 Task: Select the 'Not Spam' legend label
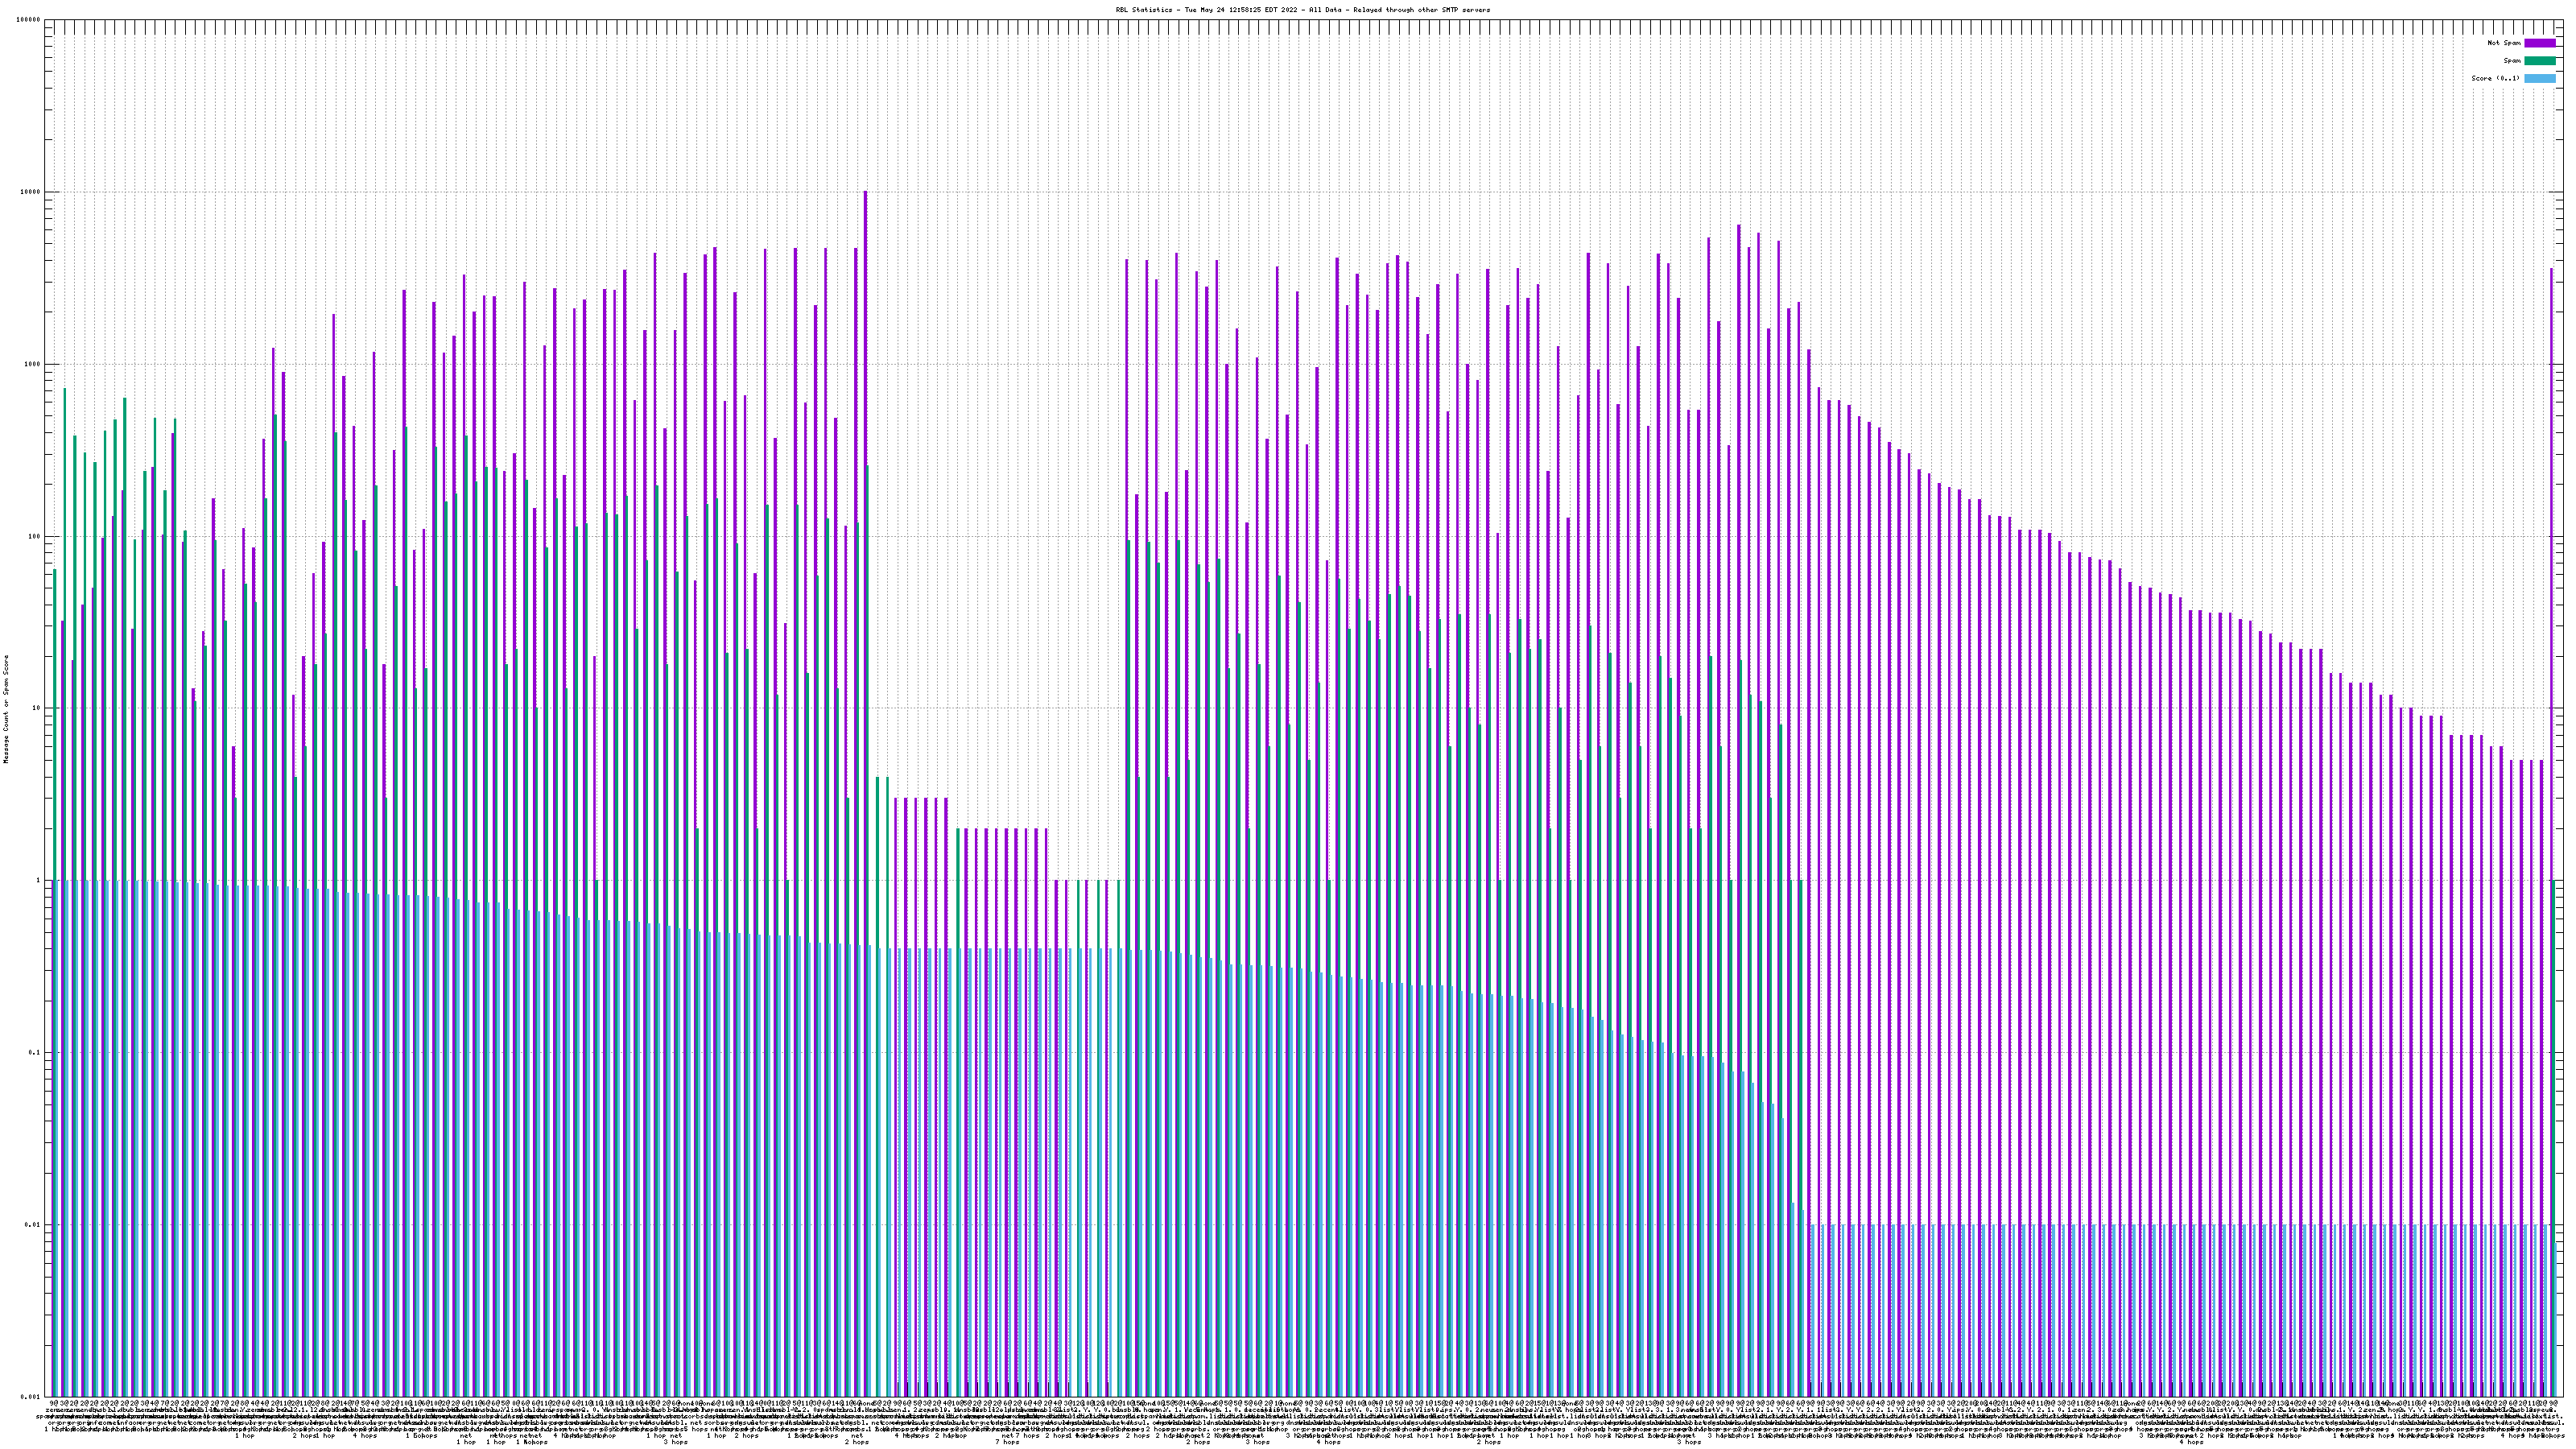[2504, 43]
